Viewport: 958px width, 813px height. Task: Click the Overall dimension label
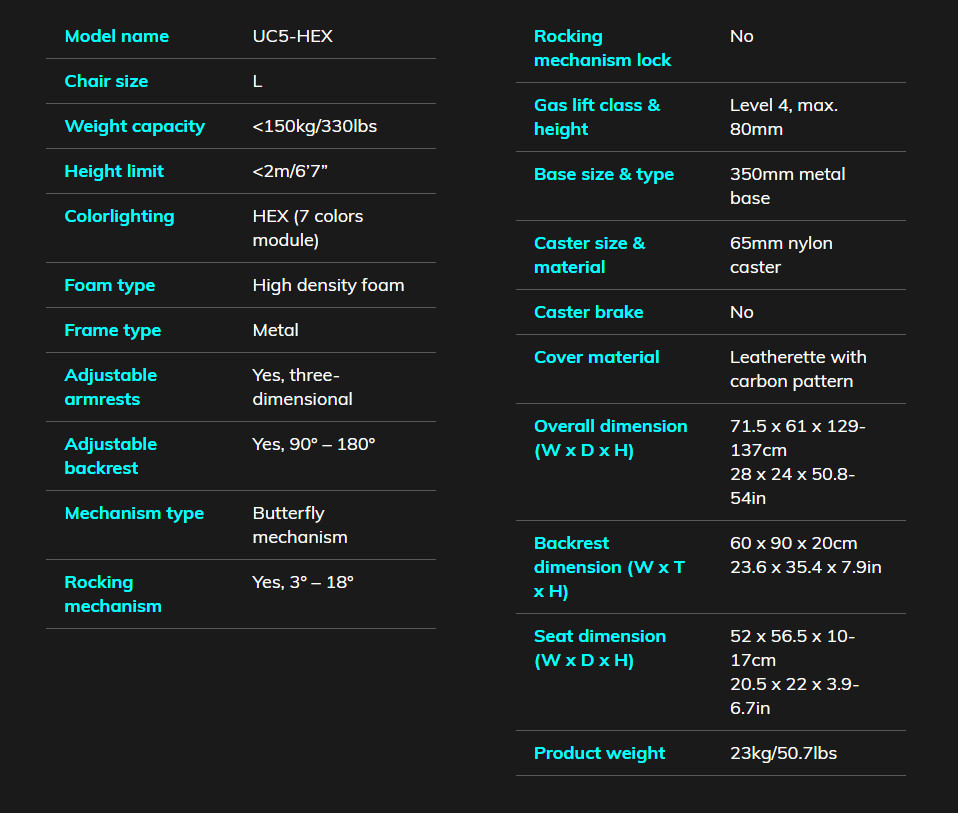(610, 439)
